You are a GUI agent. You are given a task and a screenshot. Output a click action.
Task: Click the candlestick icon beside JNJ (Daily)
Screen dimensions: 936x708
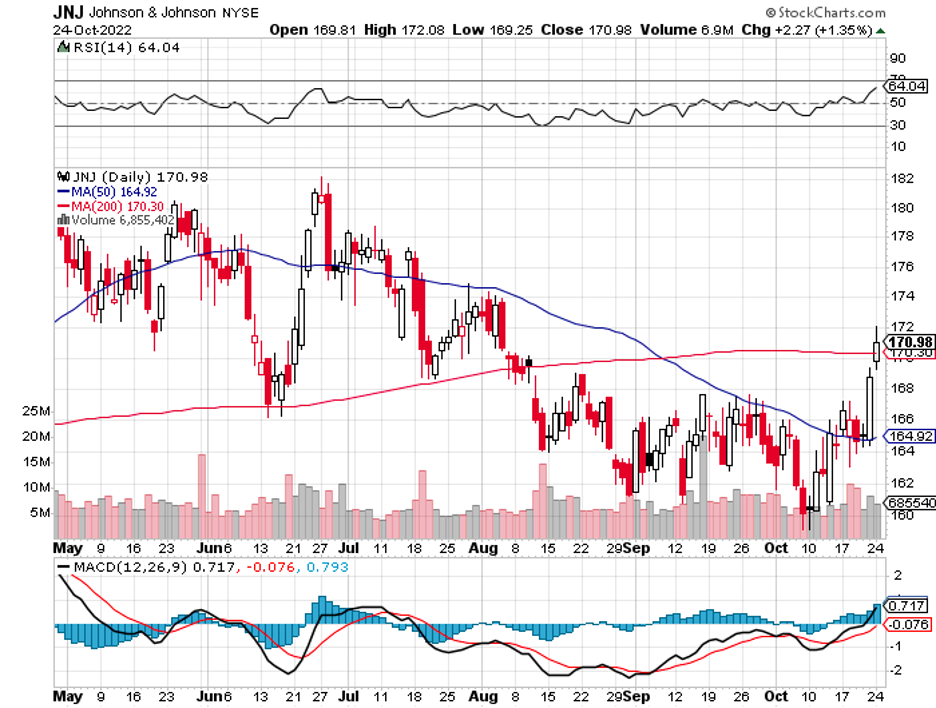(63, 176)
